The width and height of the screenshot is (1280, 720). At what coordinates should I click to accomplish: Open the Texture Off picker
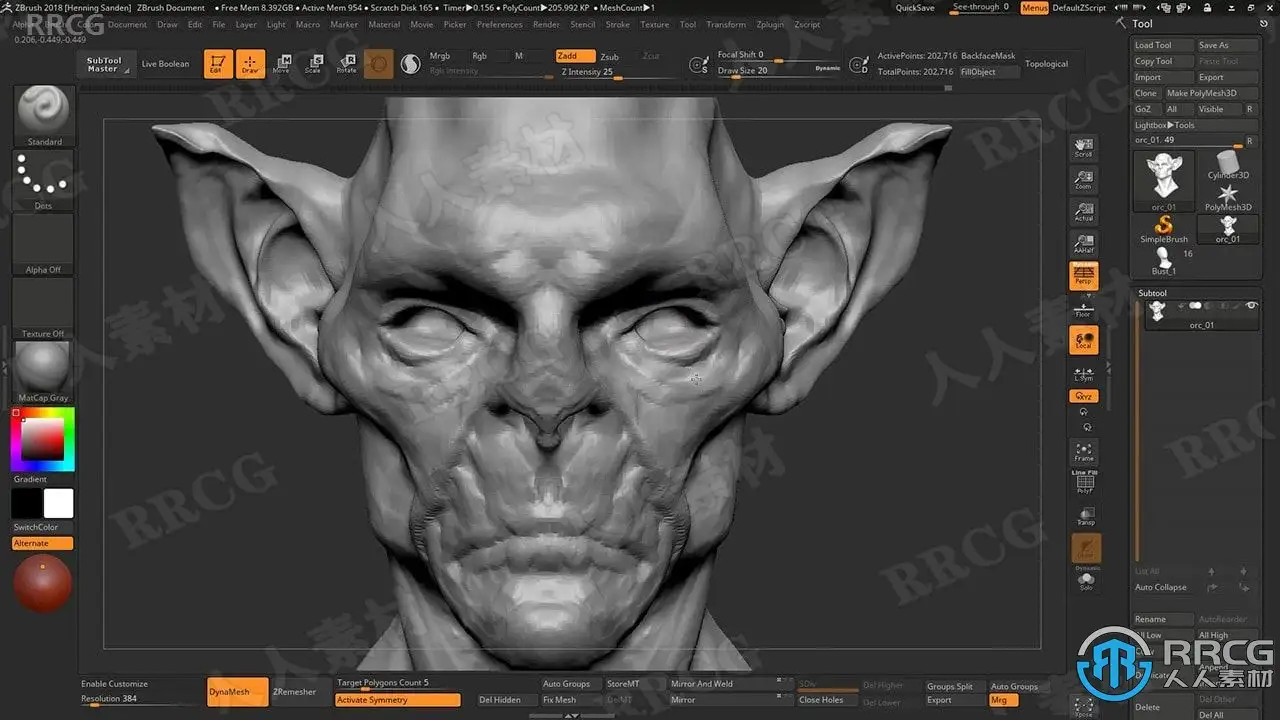point(44,309)
